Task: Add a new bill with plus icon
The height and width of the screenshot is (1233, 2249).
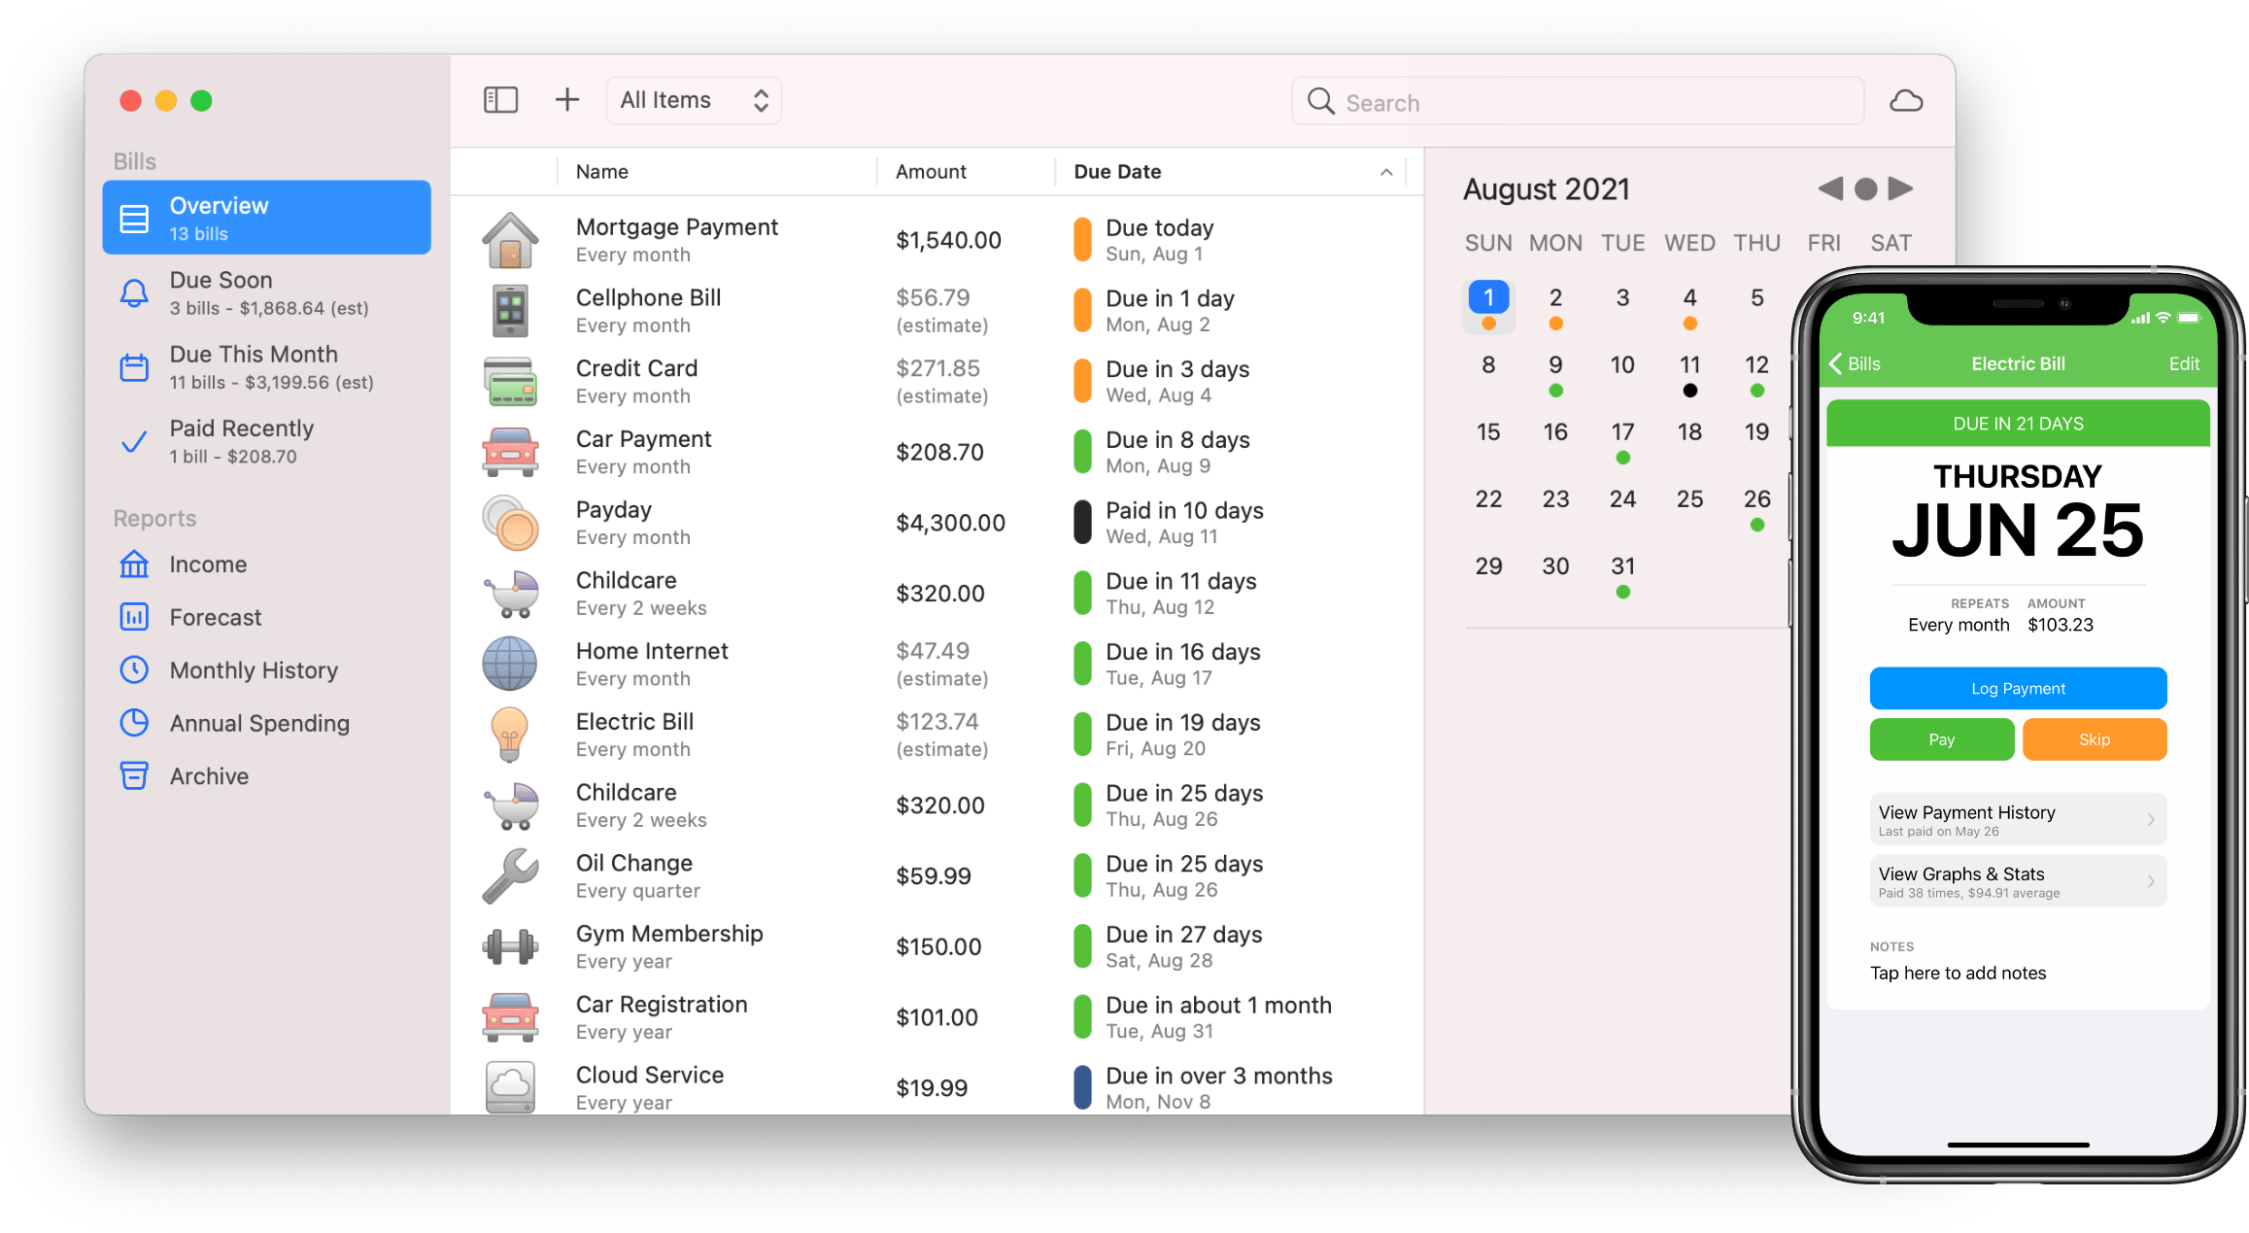Action: tap(567, 100)
